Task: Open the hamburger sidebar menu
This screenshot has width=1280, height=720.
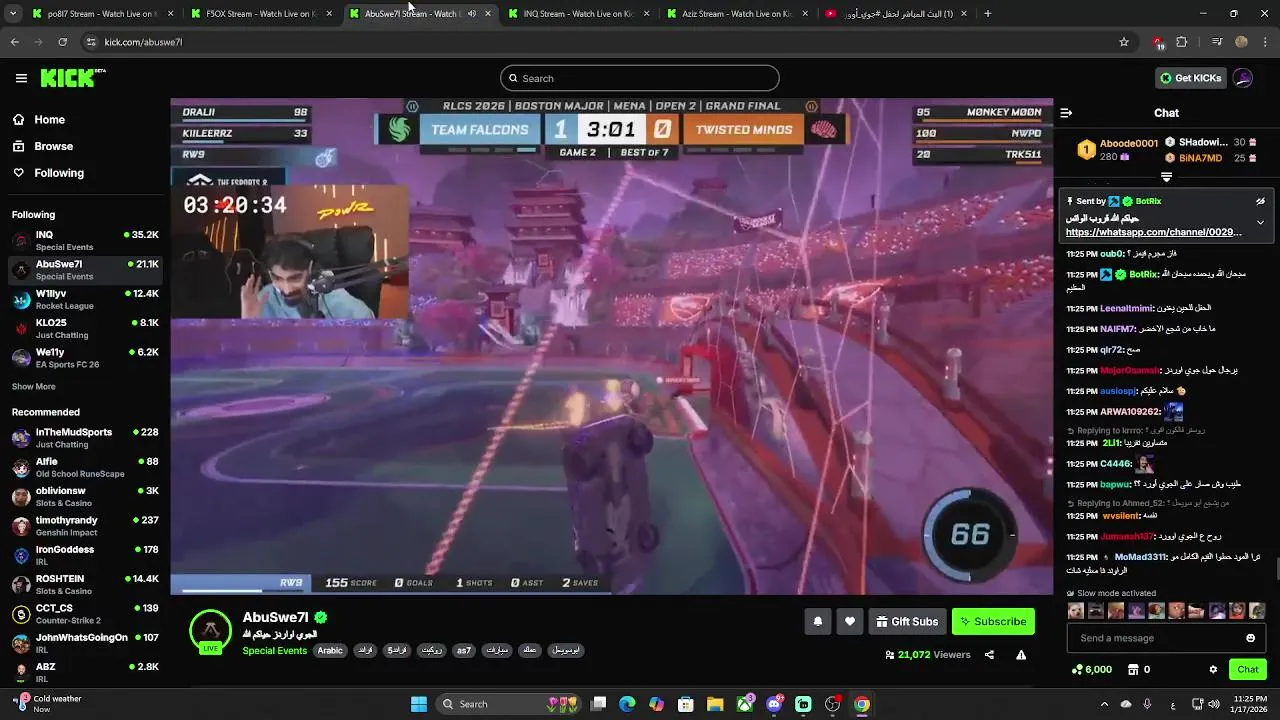Action: click(x=21, y=78)
